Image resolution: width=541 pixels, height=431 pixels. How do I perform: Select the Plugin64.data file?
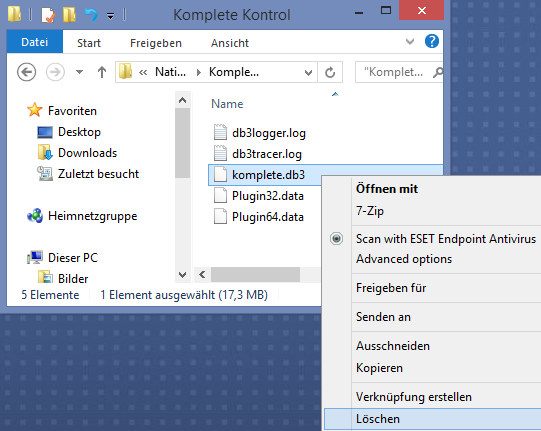[x=268, y=217]
